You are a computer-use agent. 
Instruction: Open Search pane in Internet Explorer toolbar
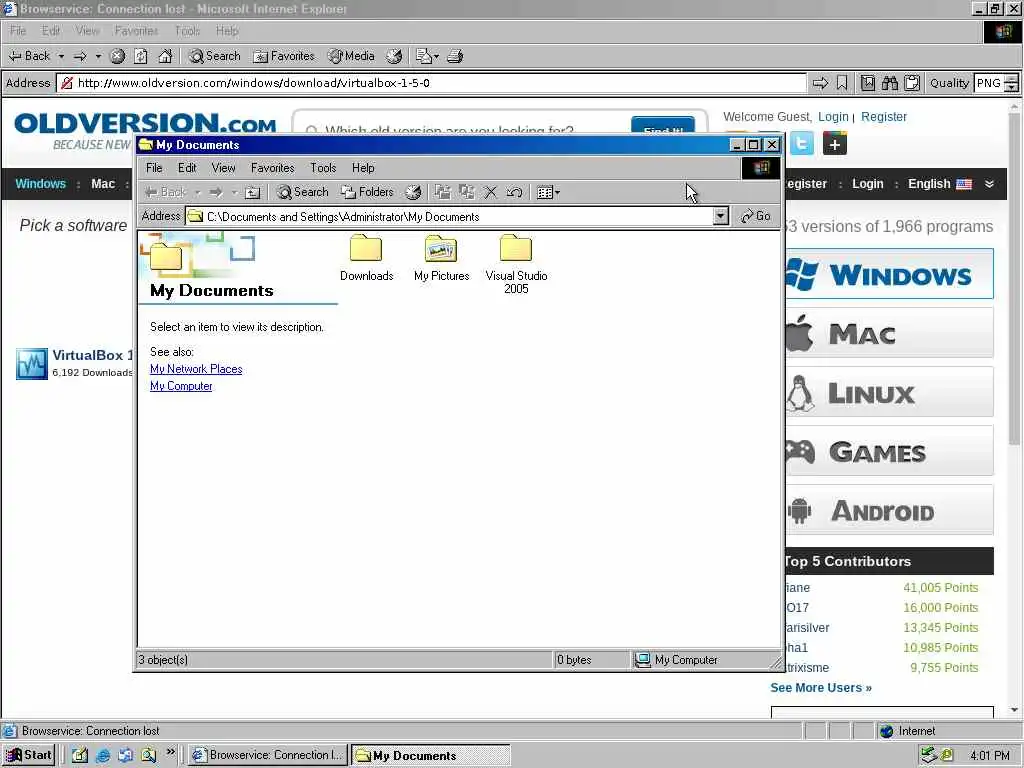click(214, 56)
